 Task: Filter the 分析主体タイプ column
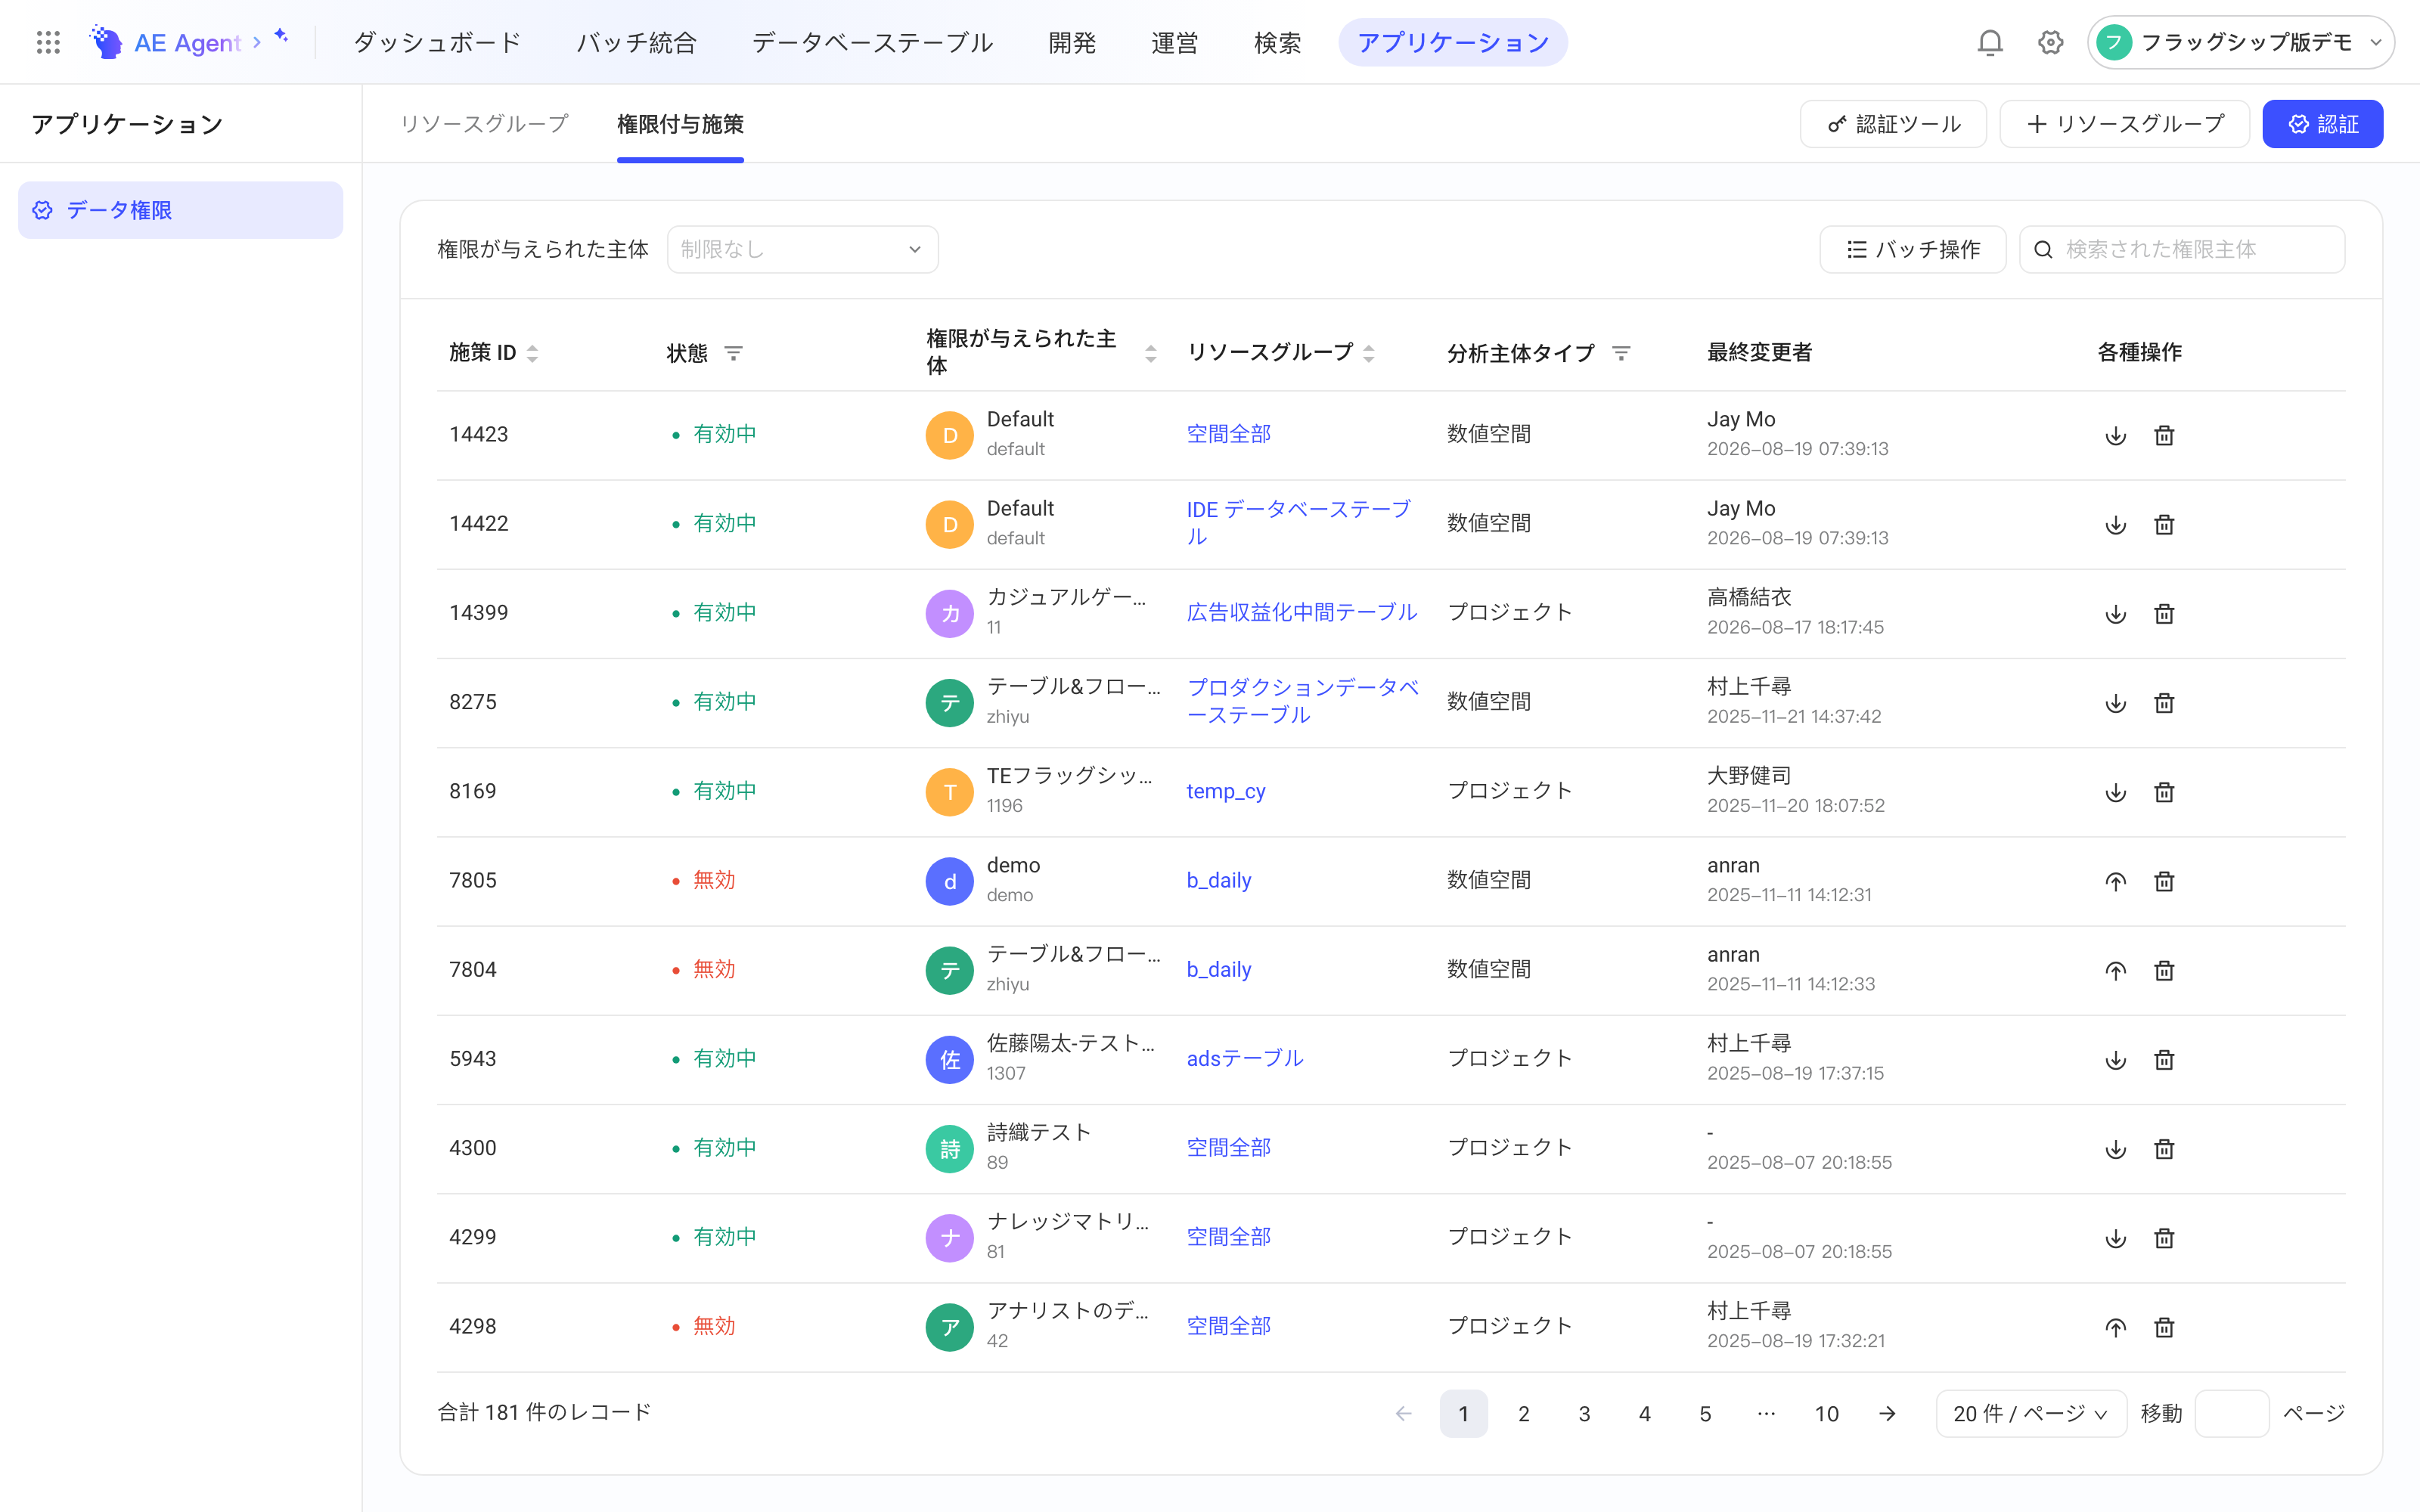(1621, 353)
